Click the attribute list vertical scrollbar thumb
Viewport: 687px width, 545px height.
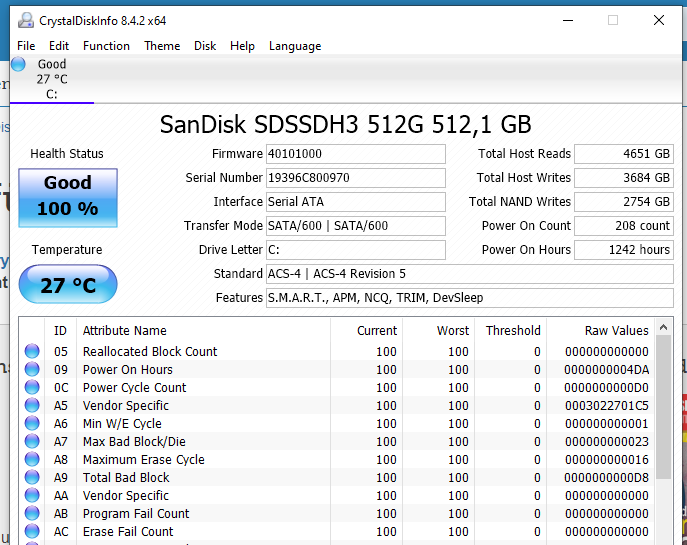(663, 407)
